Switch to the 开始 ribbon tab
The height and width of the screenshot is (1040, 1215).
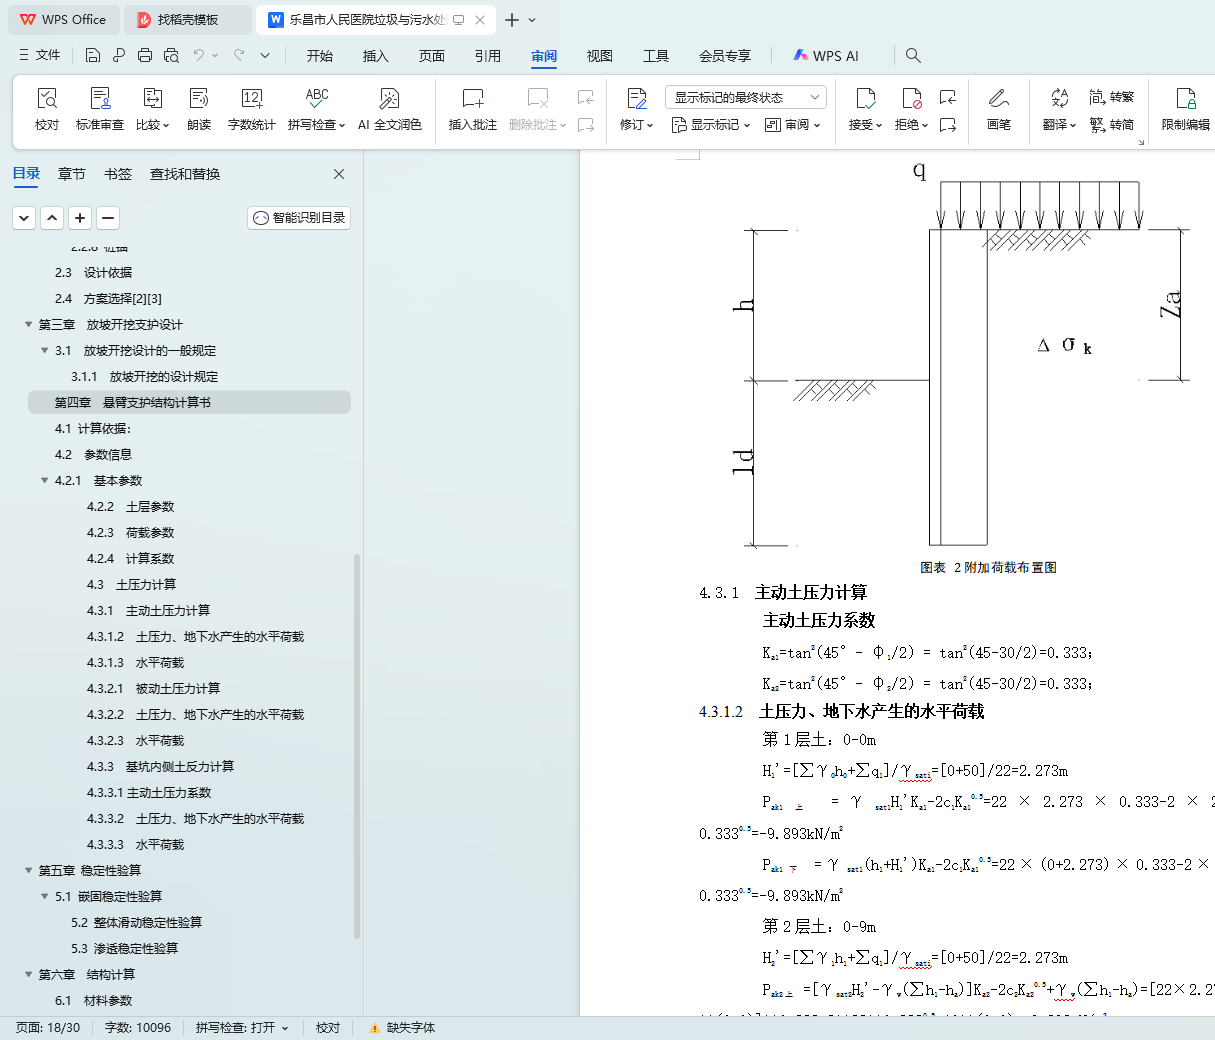[320, 56]
